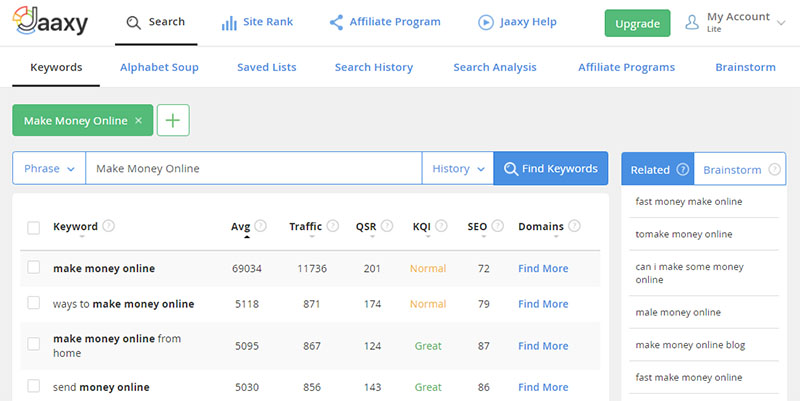
Task: Expand the My Account menu chevron
Action: pyautogui.click(x=781, y=23)
